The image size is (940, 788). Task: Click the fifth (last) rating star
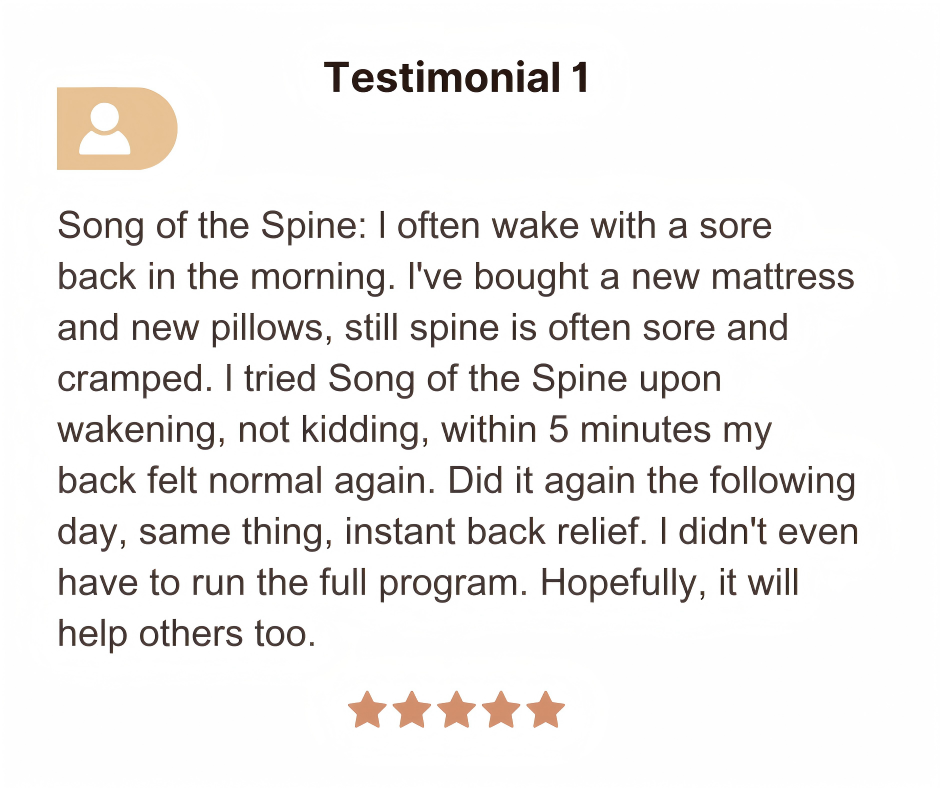[x=546, y=710]
